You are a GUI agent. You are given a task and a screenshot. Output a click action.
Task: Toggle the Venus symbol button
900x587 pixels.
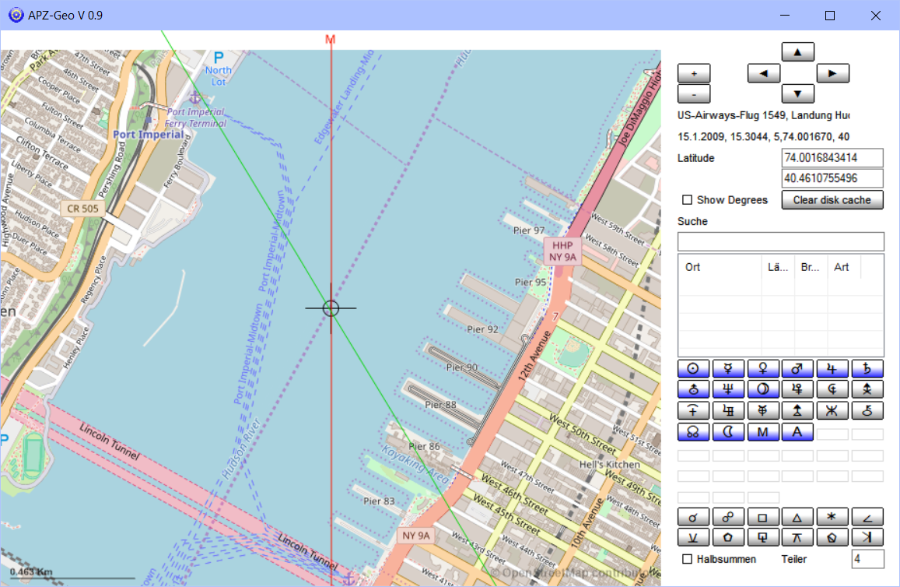pyautogui.click(x=763, y=369)
